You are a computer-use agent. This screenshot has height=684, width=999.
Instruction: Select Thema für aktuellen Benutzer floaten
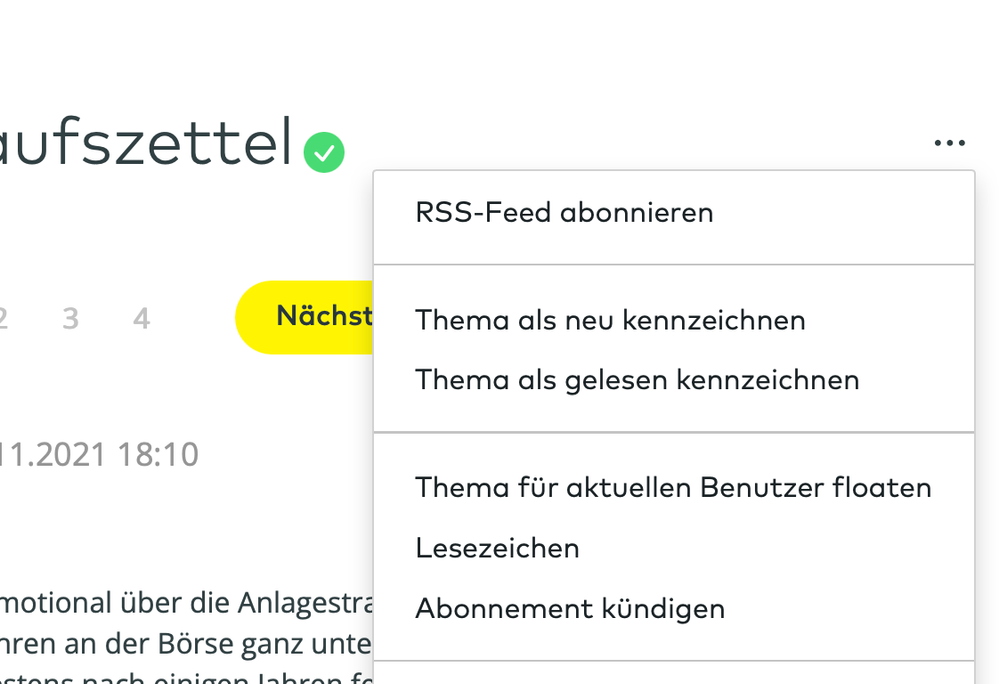pos(673,488)
